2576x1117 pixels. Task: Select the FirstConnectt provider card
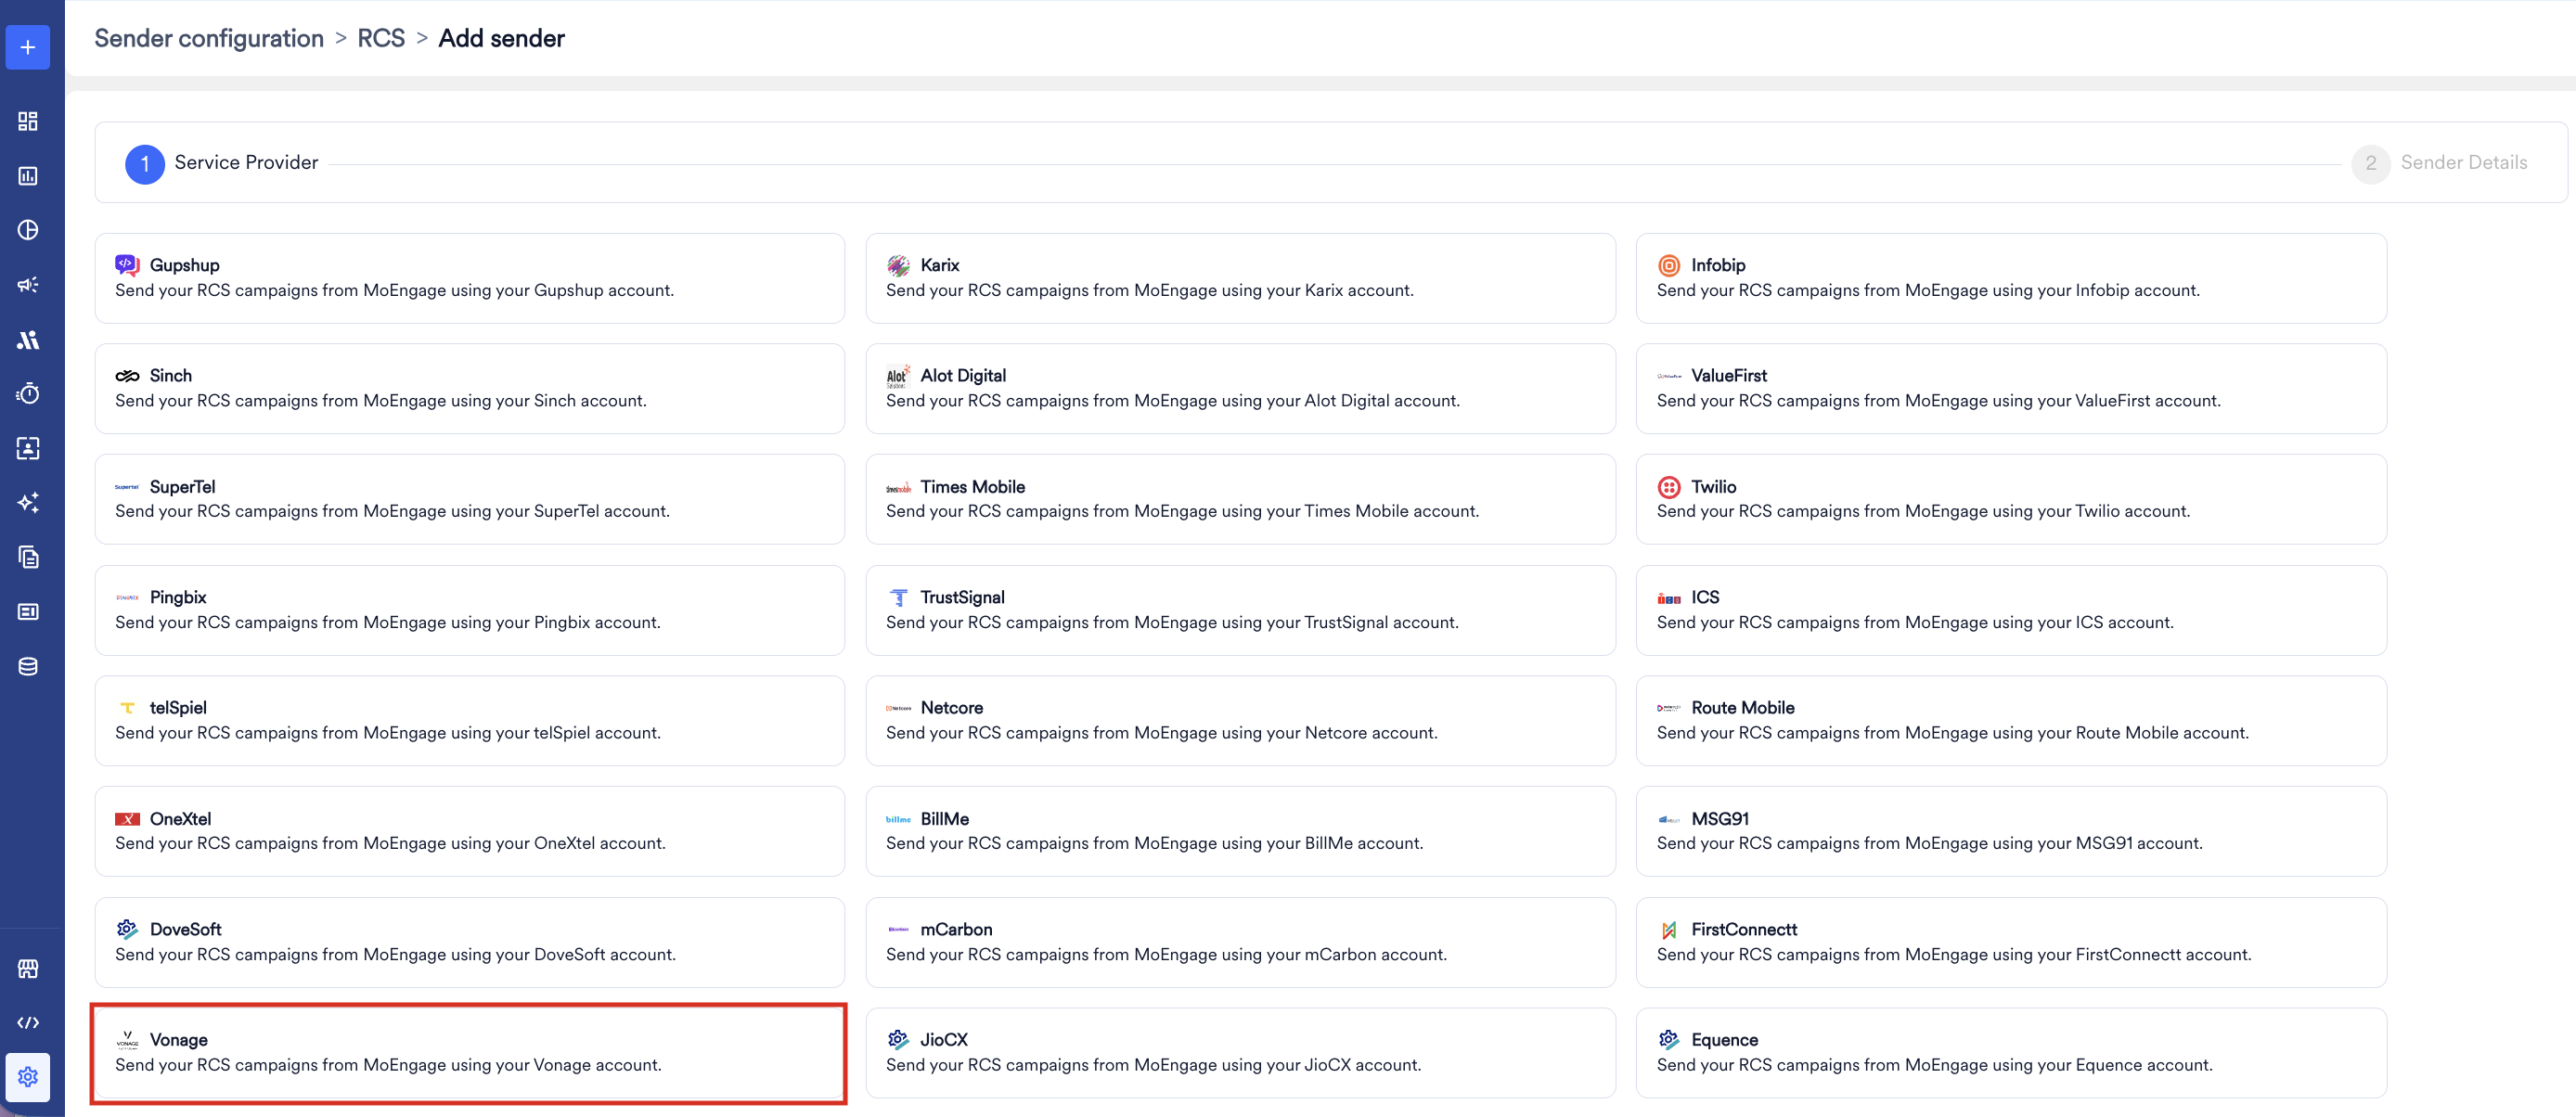pyautogui.click(x=2011, y=942)
